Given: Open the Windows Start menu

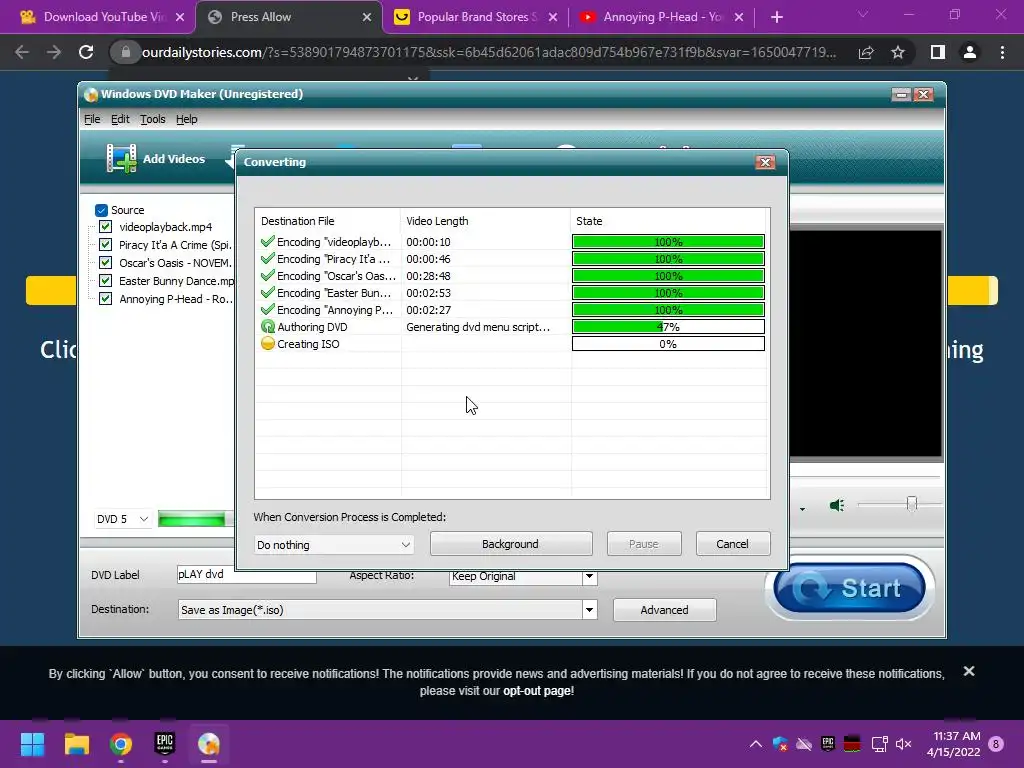Looking at the screenshot, I should pos(32,744).
